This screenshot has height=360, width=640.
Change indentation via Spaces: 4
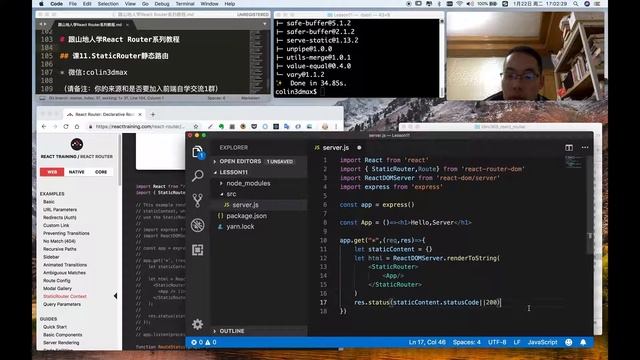click(467, 342)
